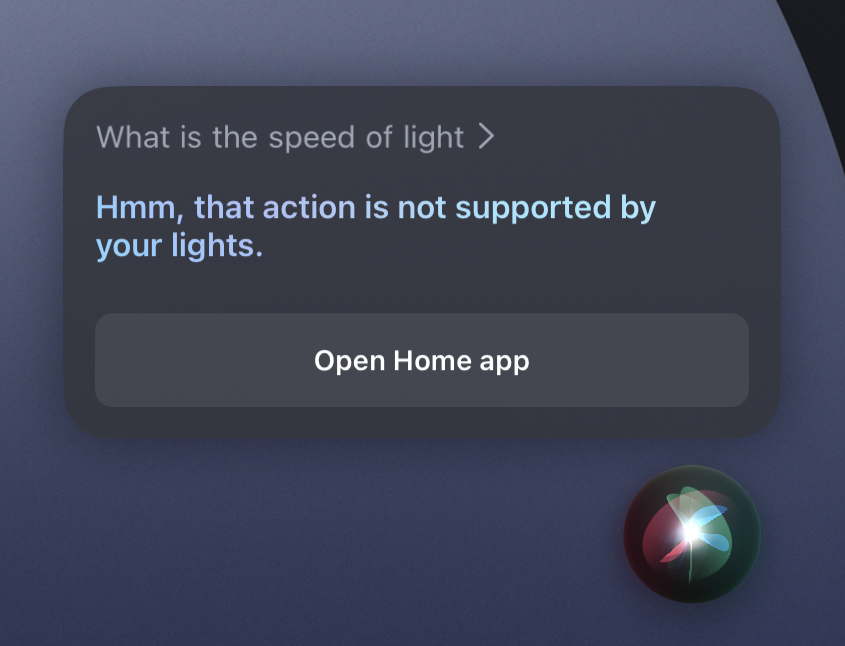This screenshot has height=646, width=845.
Task: Open Home app button
Action: (x=422, y=360)
